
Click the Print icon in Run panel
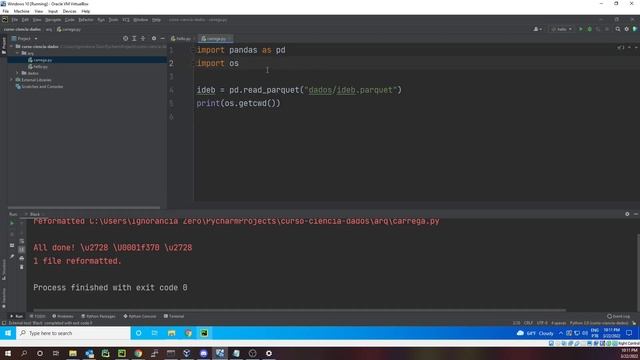tap(22, 258)
